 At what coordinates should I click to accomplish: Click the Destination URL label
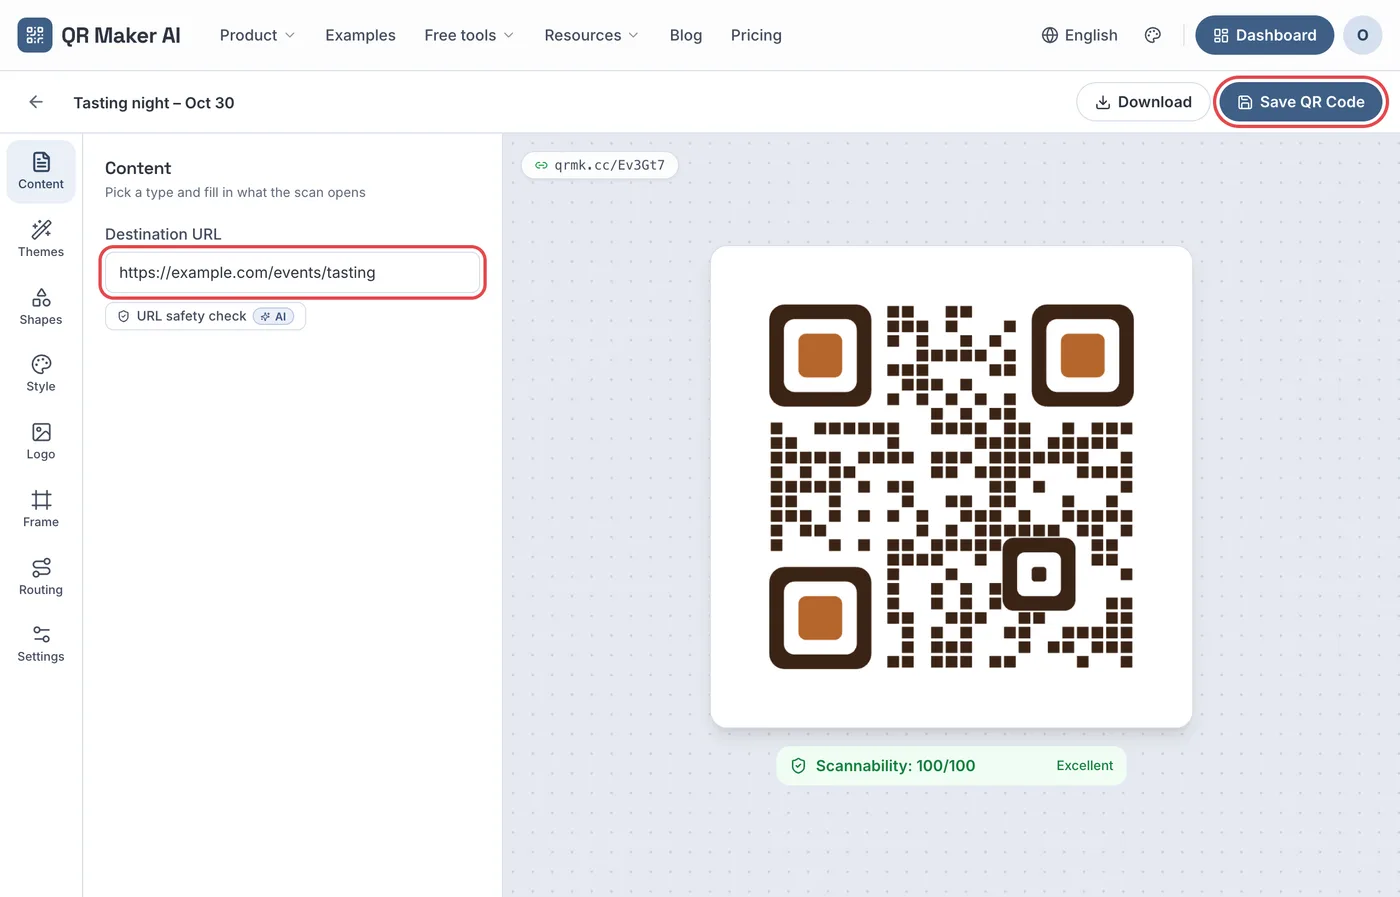(163, 234)
